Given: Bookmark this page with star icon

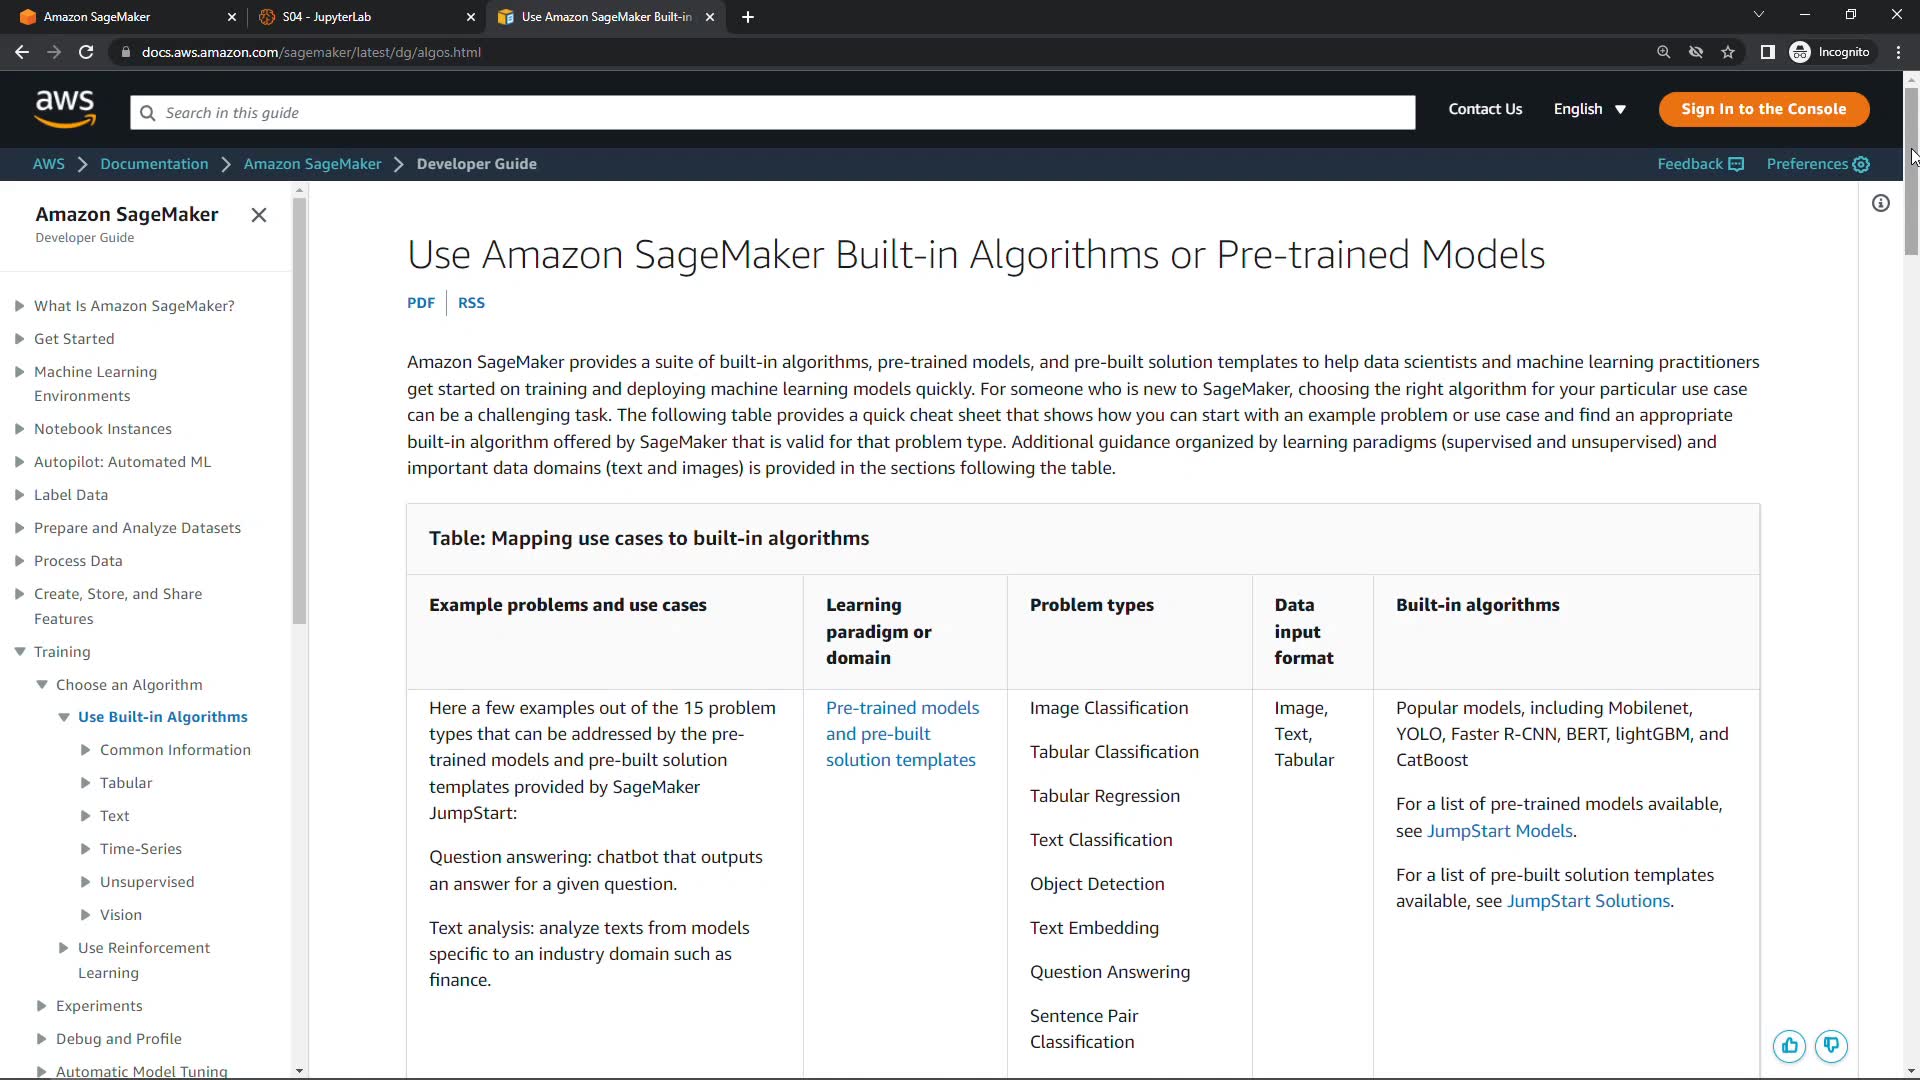Looking at the screenshot, I should pyautogui.click(x=1728, y=52).
